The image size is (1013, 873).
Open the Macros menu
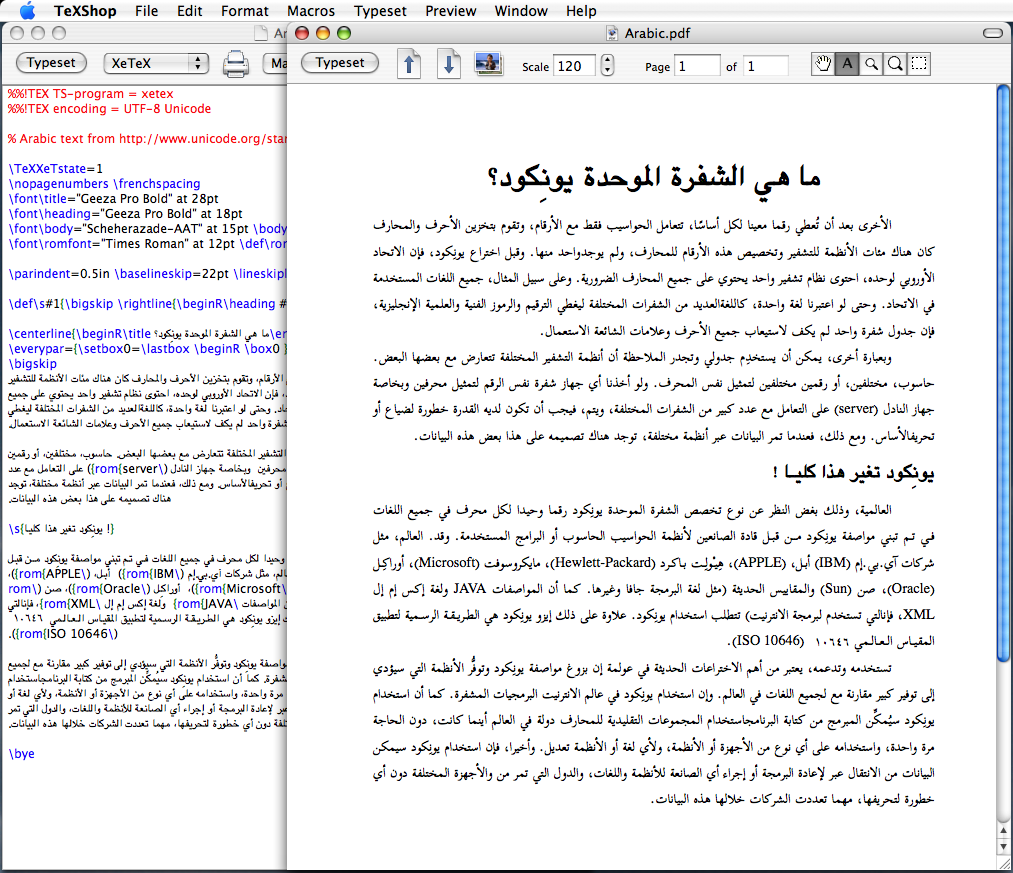click(311, 11)
